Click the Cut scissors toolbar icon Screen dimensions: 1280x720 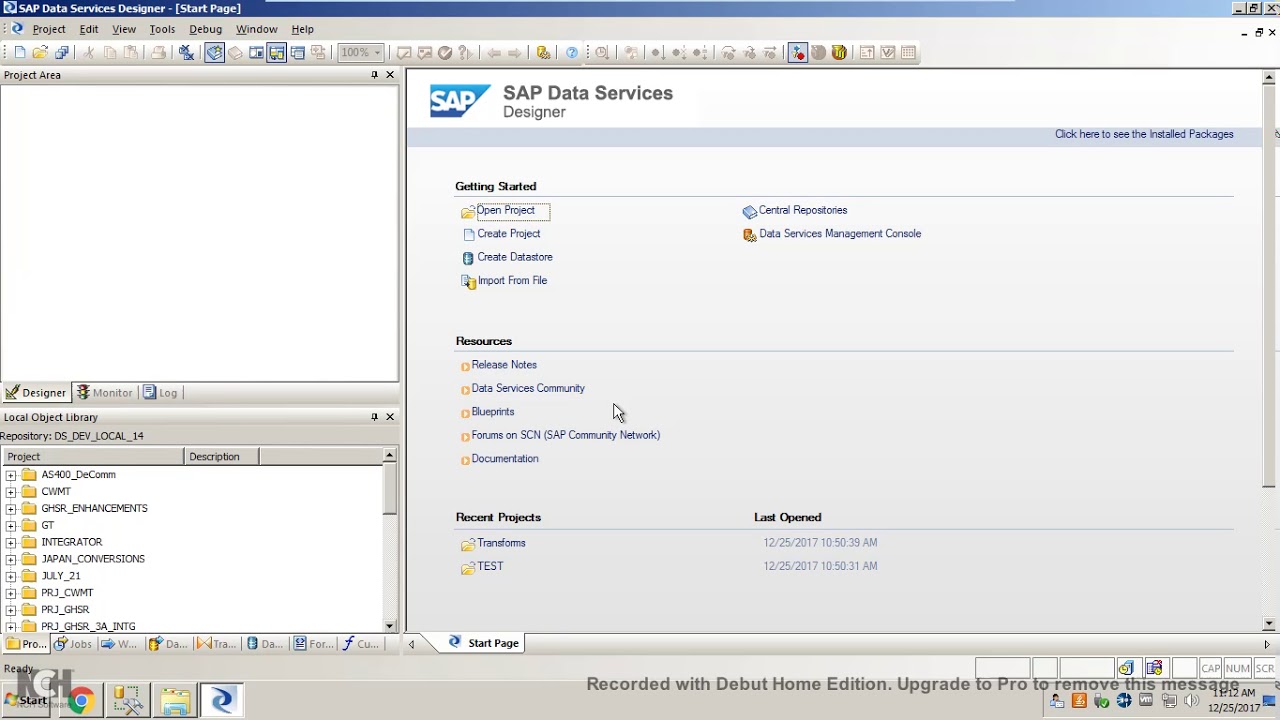(88, 53)
